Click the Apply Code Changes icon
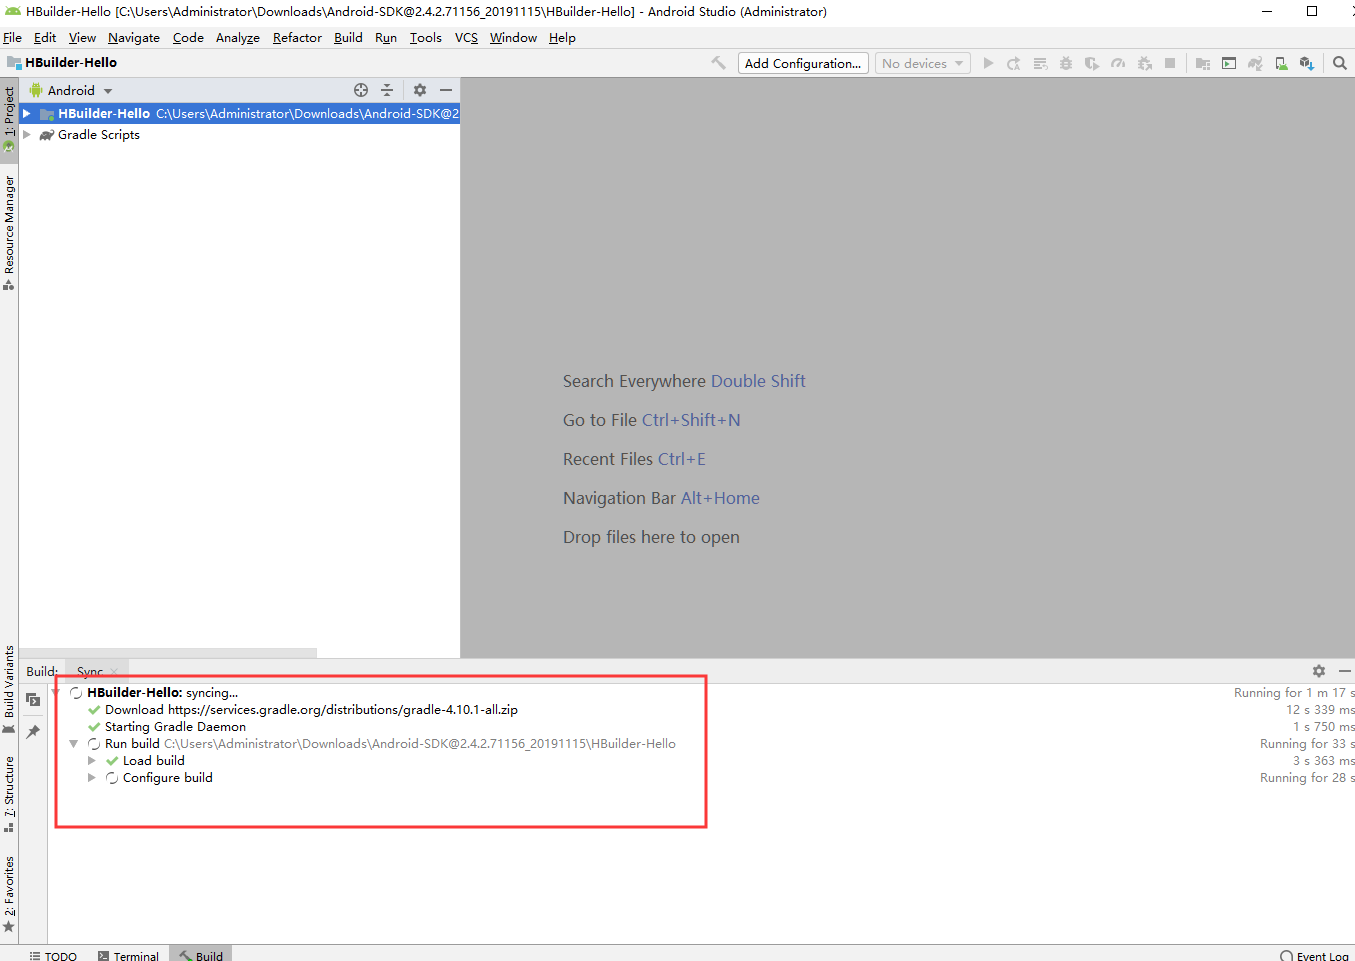The width and height of the screenshot is (1355, 961). pos(1040,63)
